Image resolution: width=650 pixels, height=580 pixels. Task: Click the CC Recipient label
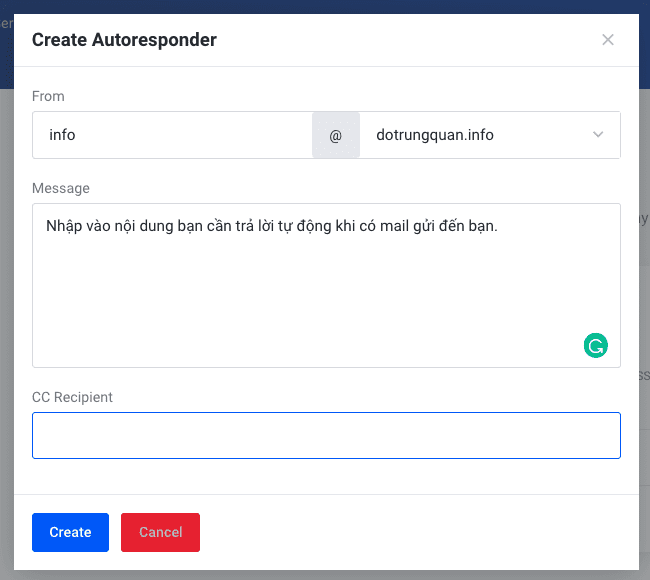[72, 397]
